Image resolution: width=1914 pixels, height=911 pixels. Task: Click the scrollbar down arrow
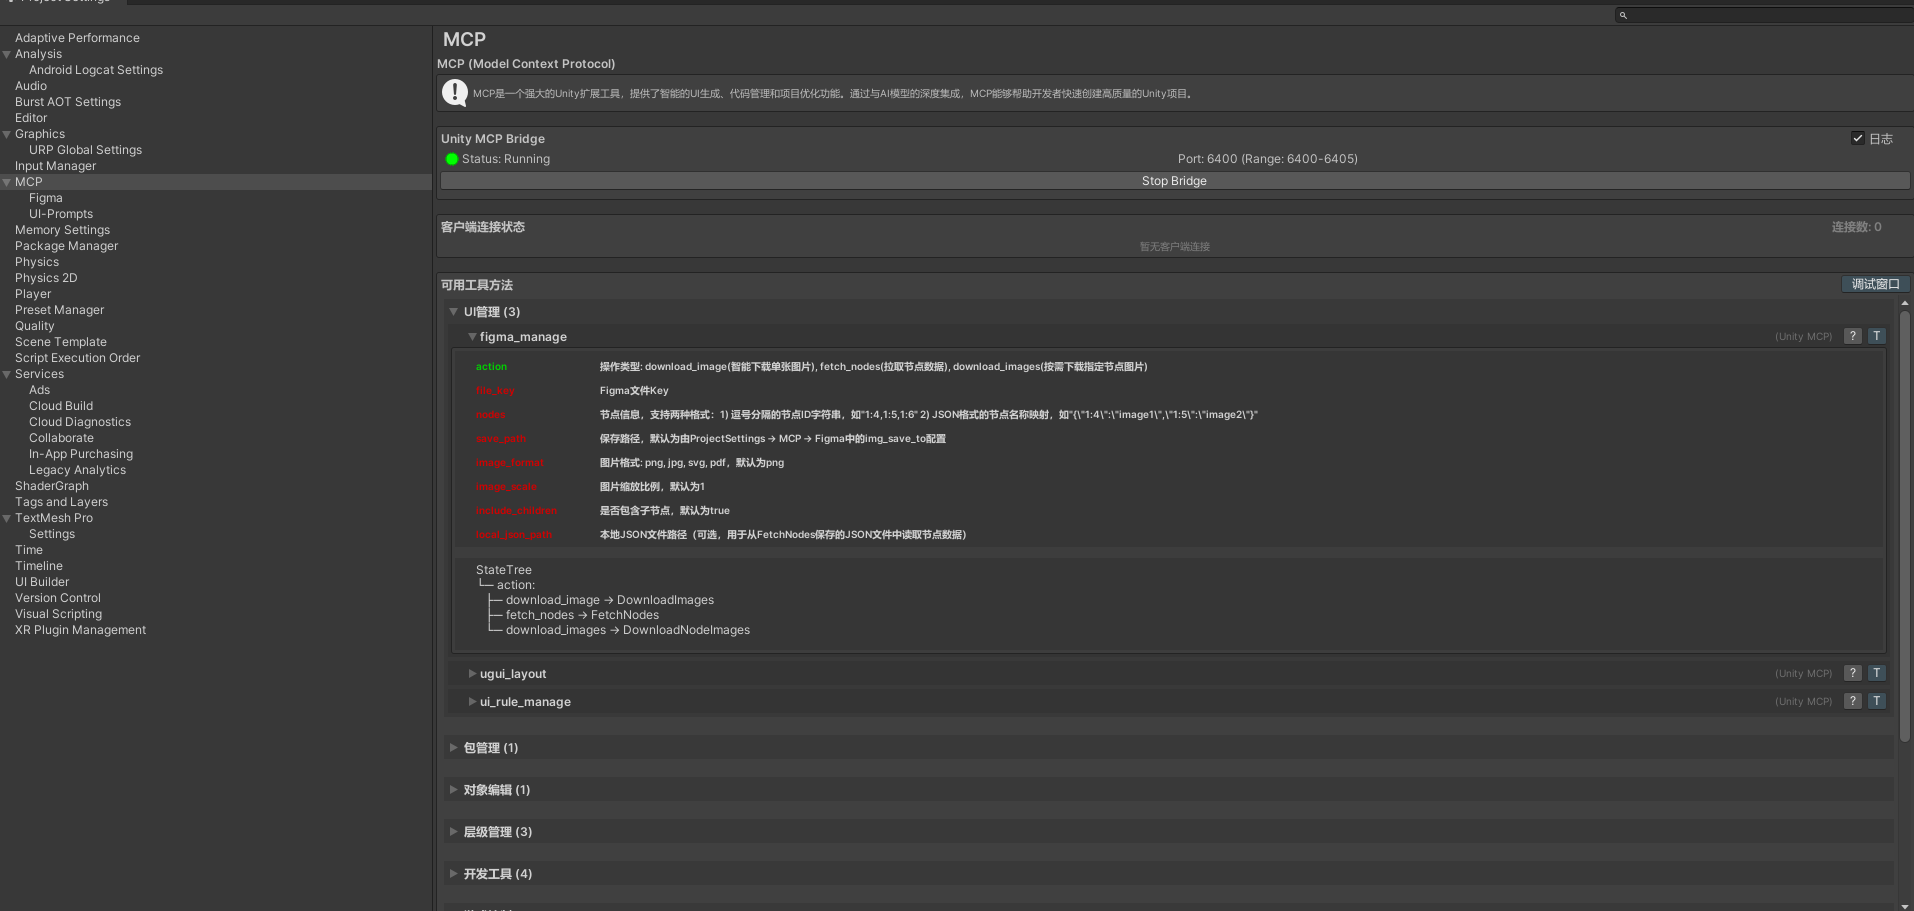[1905, 905]
